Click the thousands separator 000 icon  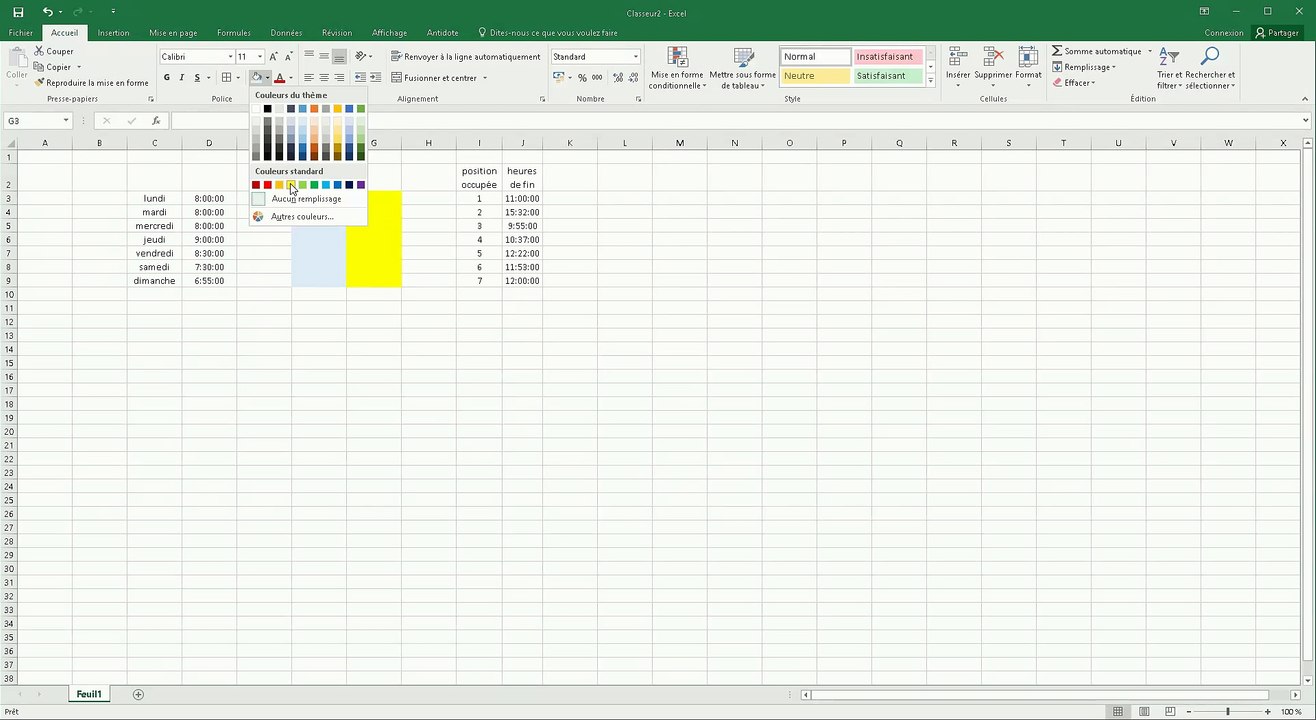(597, 77)
